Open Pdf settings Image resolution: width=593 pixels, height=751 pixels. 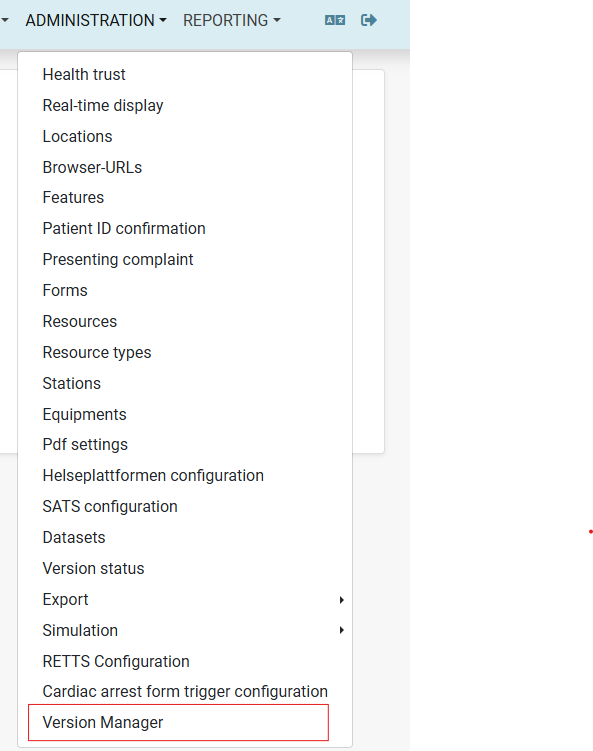[185, 444]
